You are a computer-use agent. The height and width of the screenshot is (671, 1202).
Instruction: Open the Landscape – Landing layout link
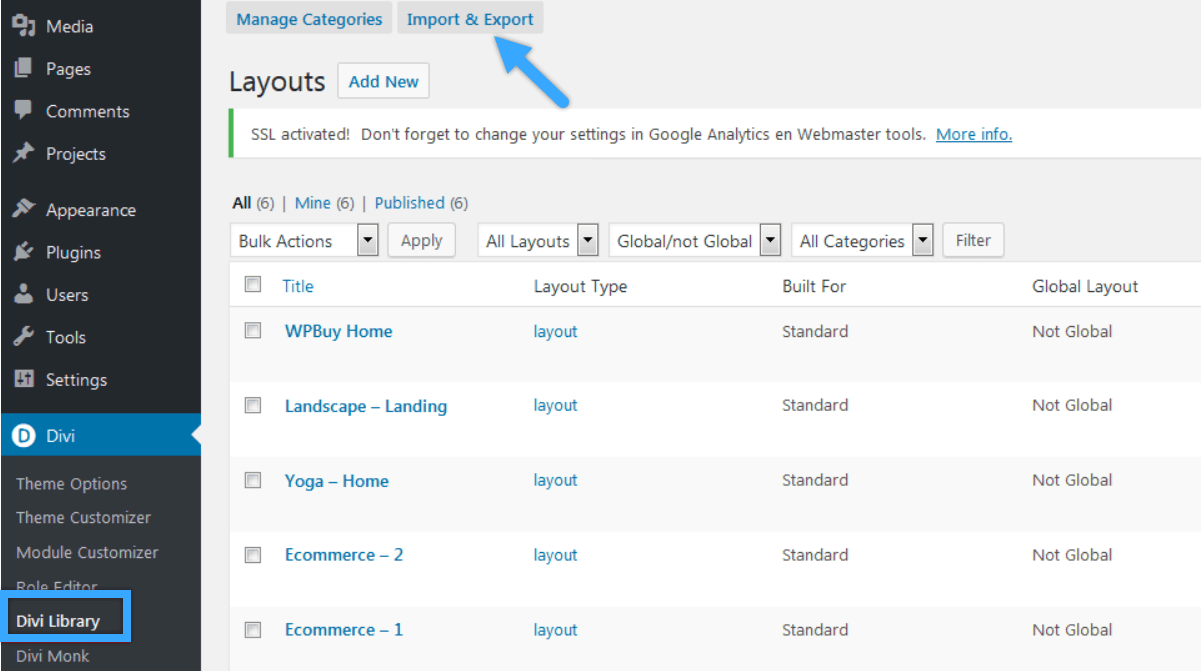(365, 406)
